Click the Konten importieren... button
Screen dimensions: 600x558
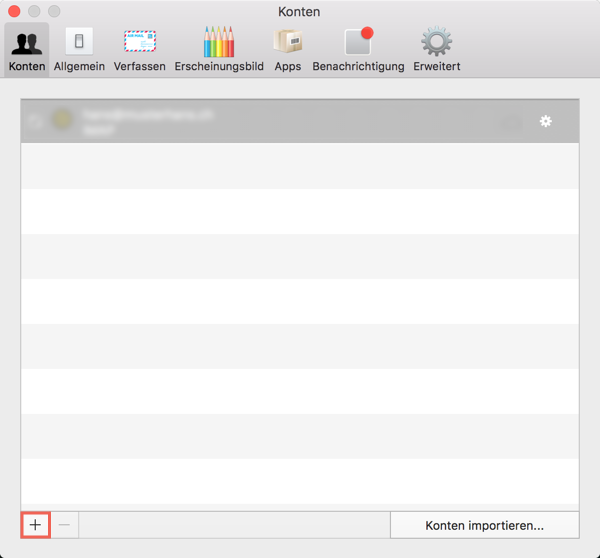coord(484,525)
